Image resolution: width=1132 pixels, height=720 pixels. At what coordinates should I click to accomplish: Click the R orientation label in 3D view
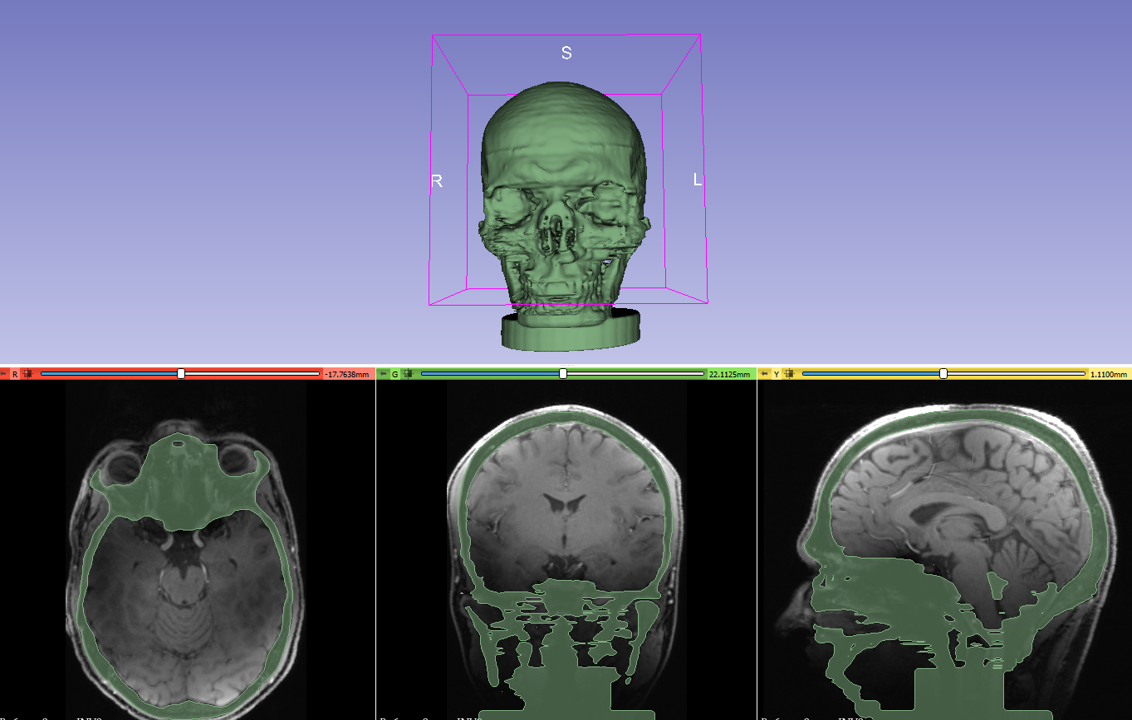click(x=437, y=181)
